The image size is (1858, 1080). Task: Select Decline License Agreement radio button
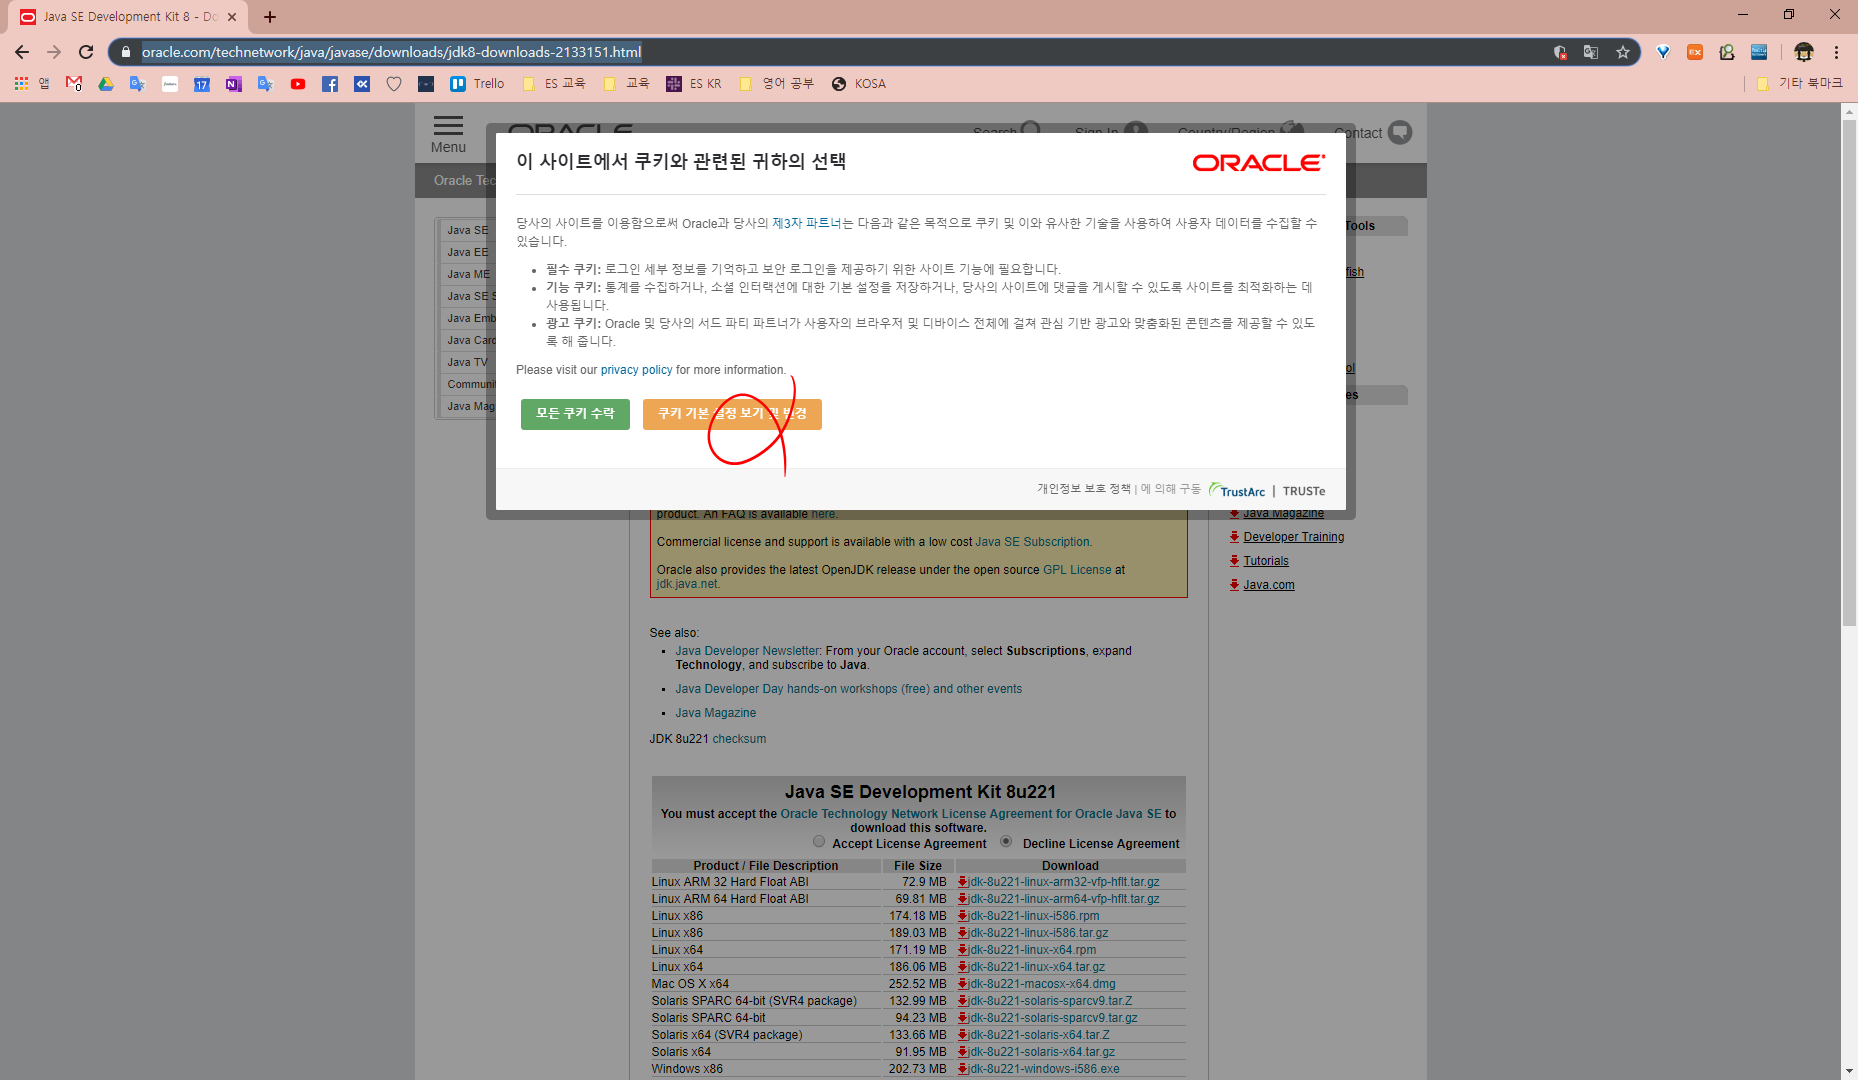point(1006,842)
